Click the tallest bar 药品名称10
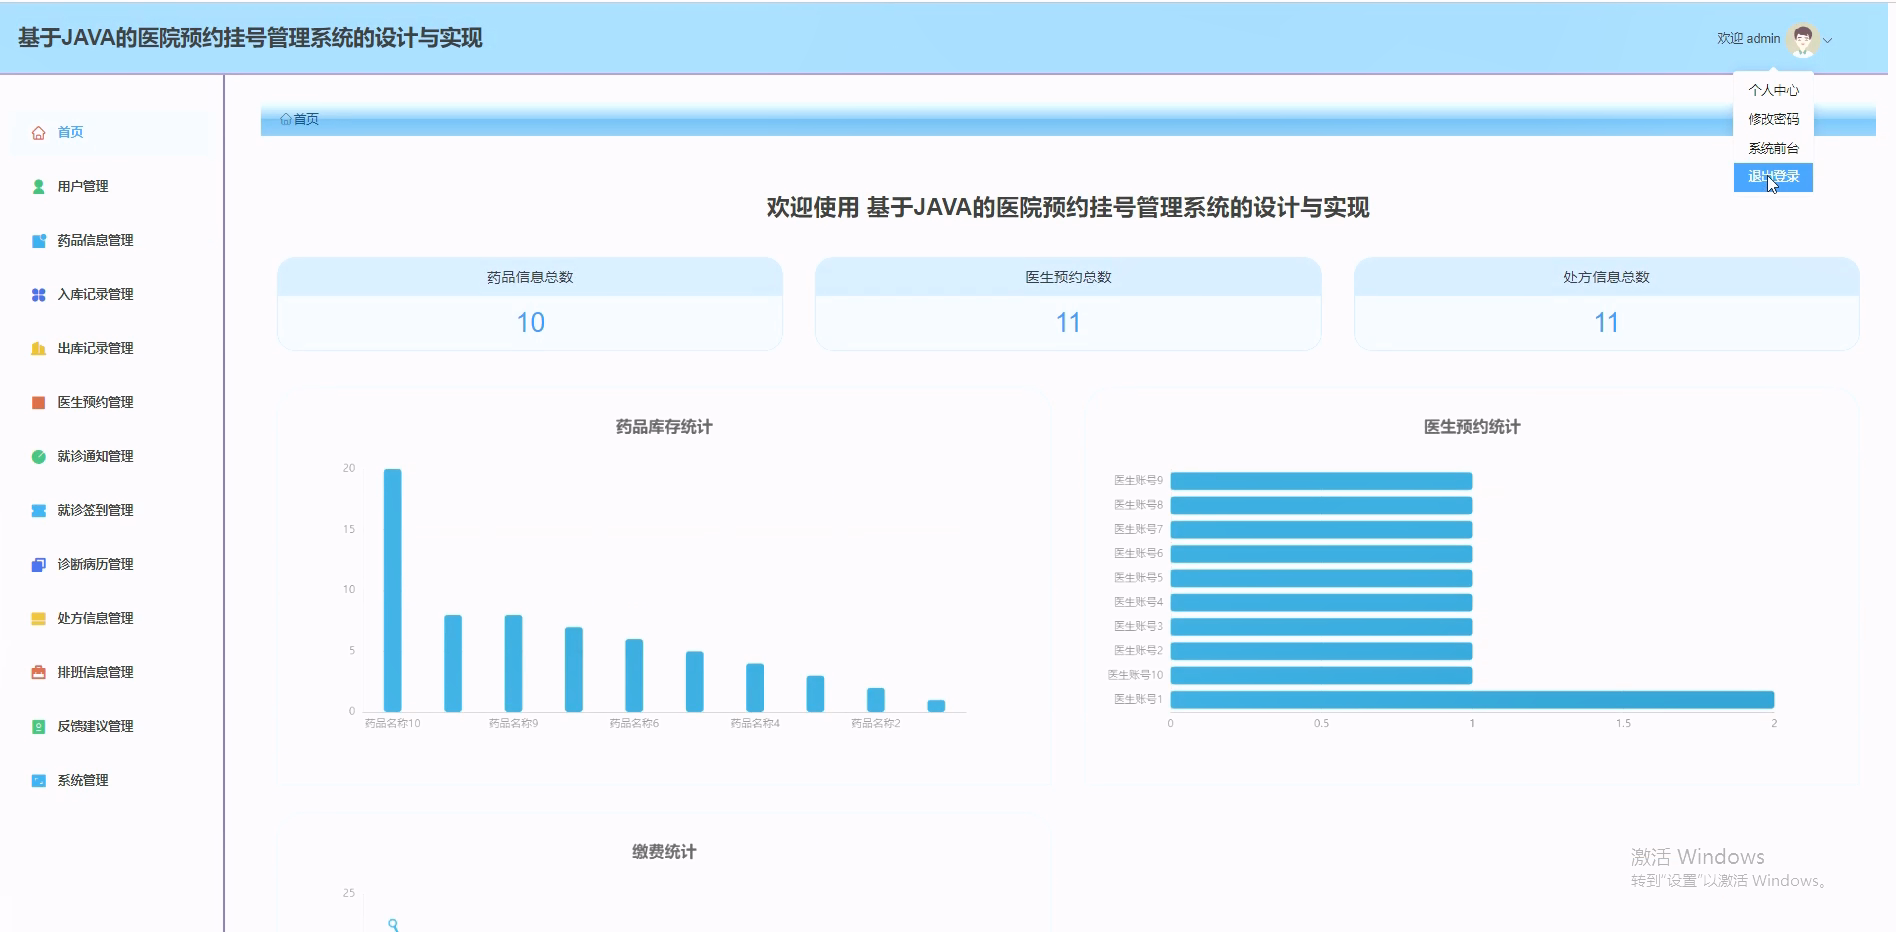Screen dimensions: 1896x932 coord(393,590)
